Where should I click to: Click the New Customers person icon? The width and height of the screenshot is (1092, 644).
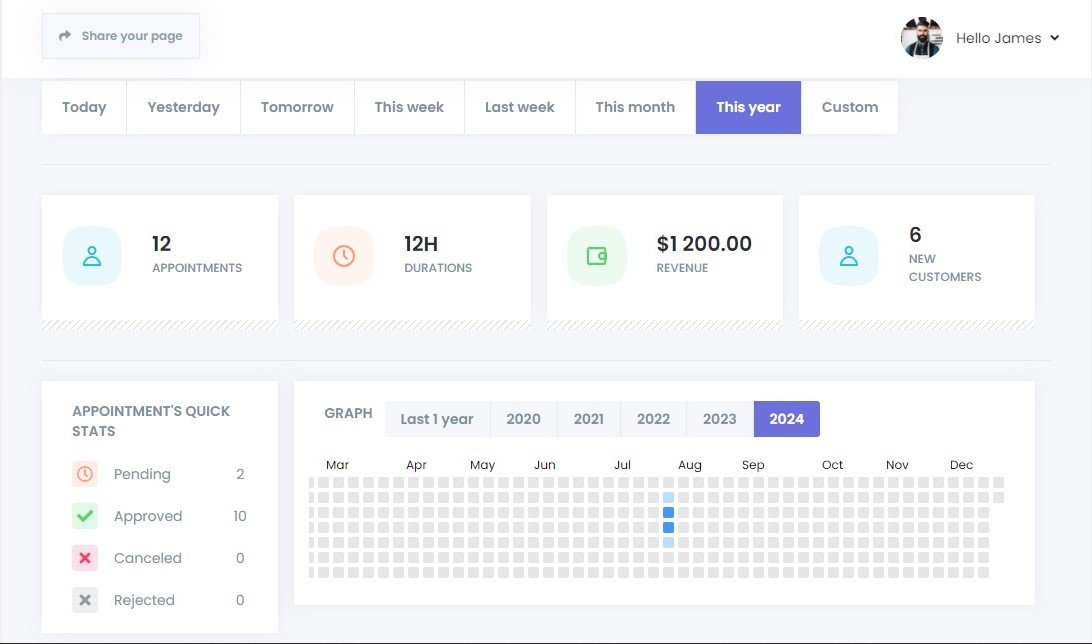(848, 256)
